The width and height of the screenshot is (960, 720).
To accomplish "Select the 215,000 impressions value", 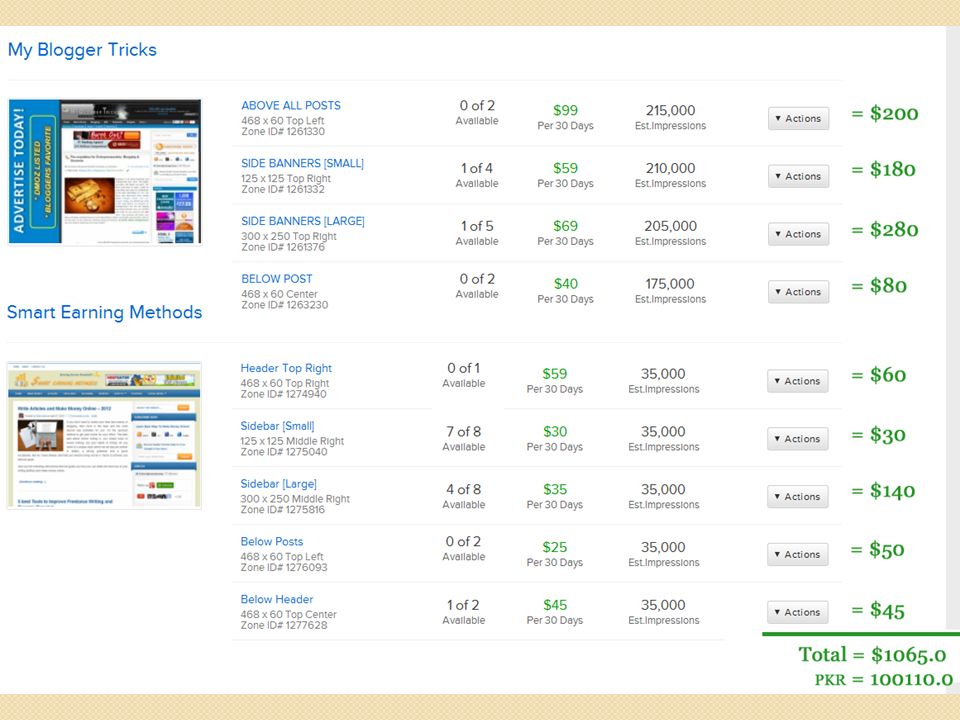I will tap(670, 110).
